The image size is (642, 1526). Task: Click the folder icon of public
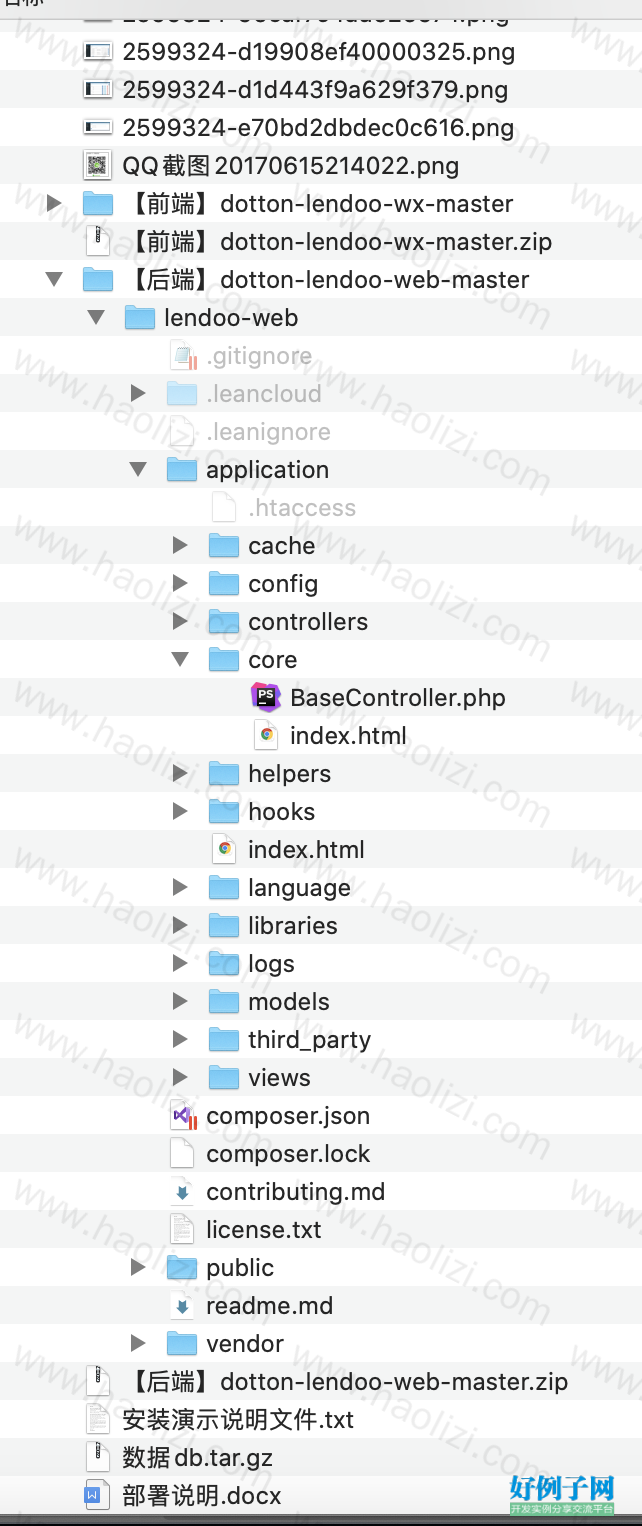point(181,1267)
